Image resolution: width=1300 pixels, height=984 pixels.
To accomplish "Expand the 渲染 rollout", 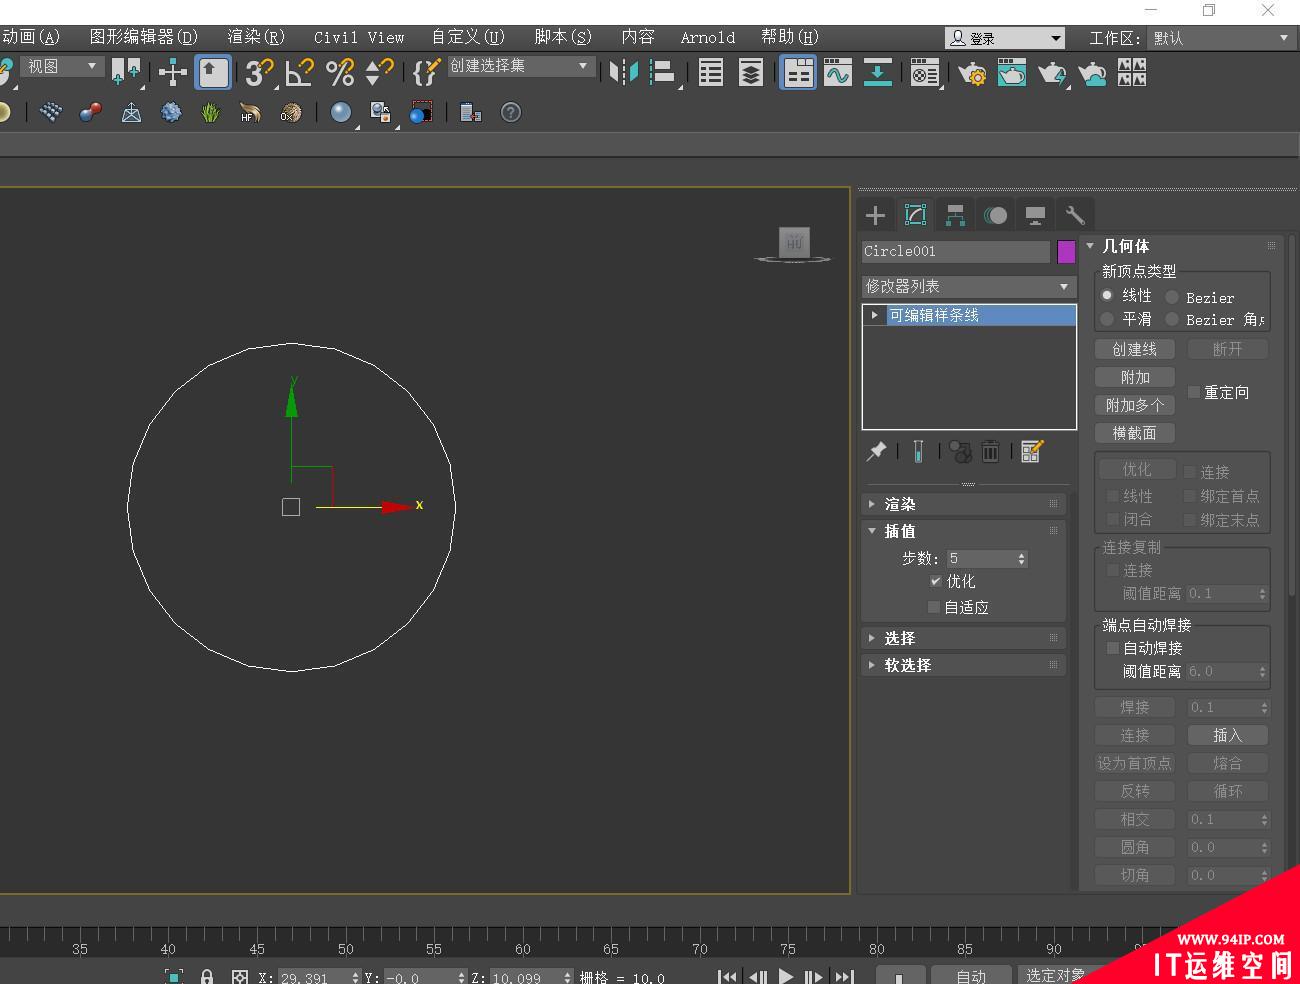I will [964, 504].
